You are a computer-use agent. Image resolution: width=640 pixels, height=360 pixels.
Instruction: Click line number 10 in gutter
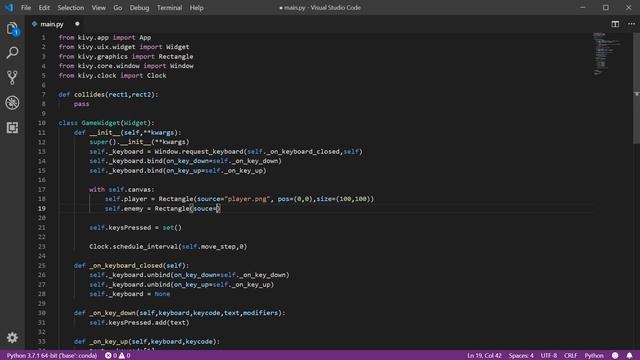click(x=42, y=123)
